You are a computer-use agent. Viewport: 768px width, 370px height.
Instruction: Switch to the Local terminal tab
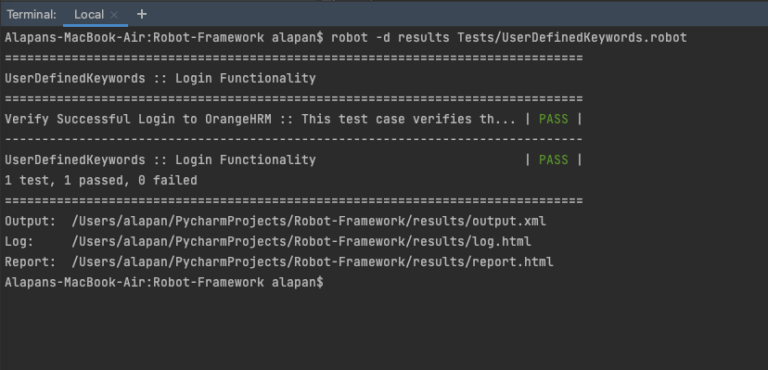pos(89,15)
